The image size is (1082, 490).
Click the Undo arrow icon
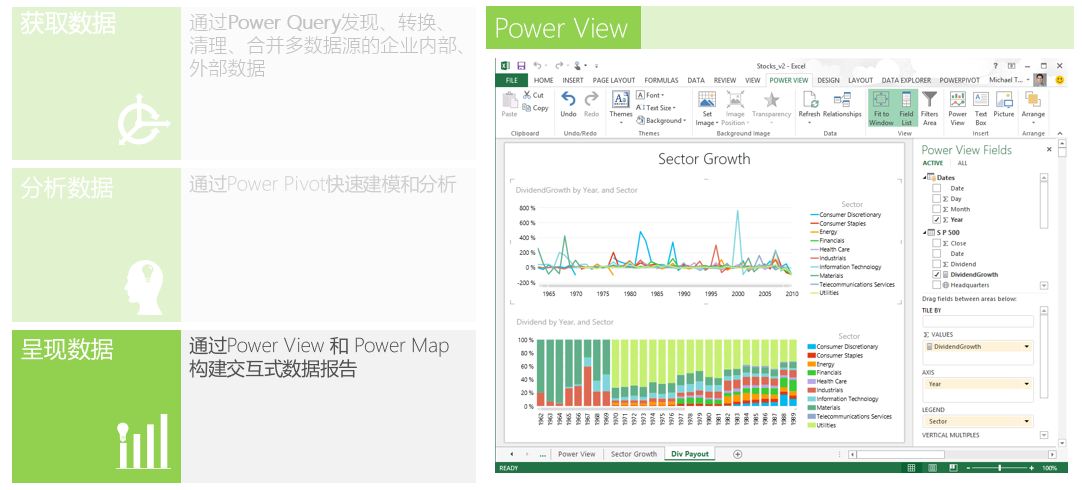coord(569,99)
